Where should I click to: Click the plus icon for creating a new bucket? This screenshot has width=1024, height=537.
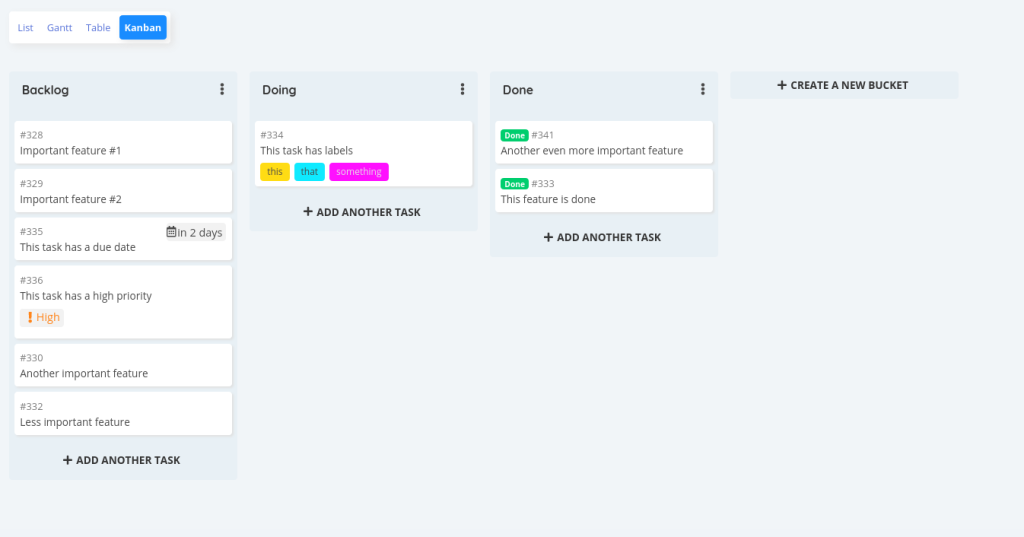[782, 85]
